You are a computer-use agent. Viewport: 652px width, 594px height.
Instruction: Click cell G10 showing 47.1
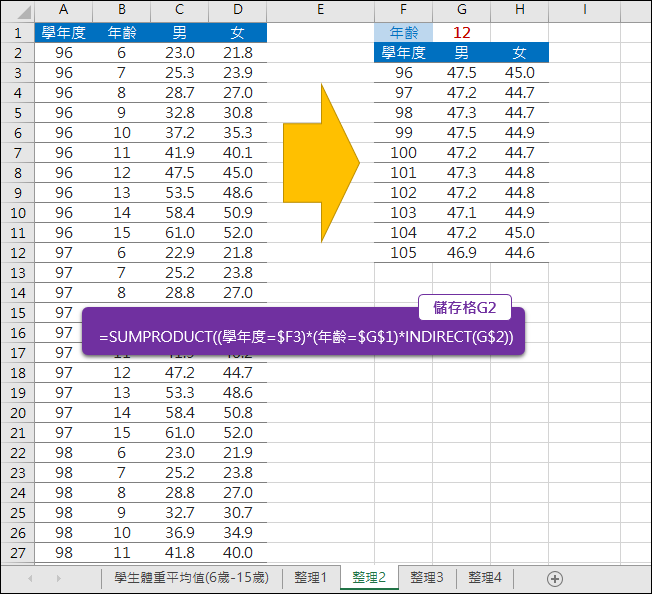(462, 212)
